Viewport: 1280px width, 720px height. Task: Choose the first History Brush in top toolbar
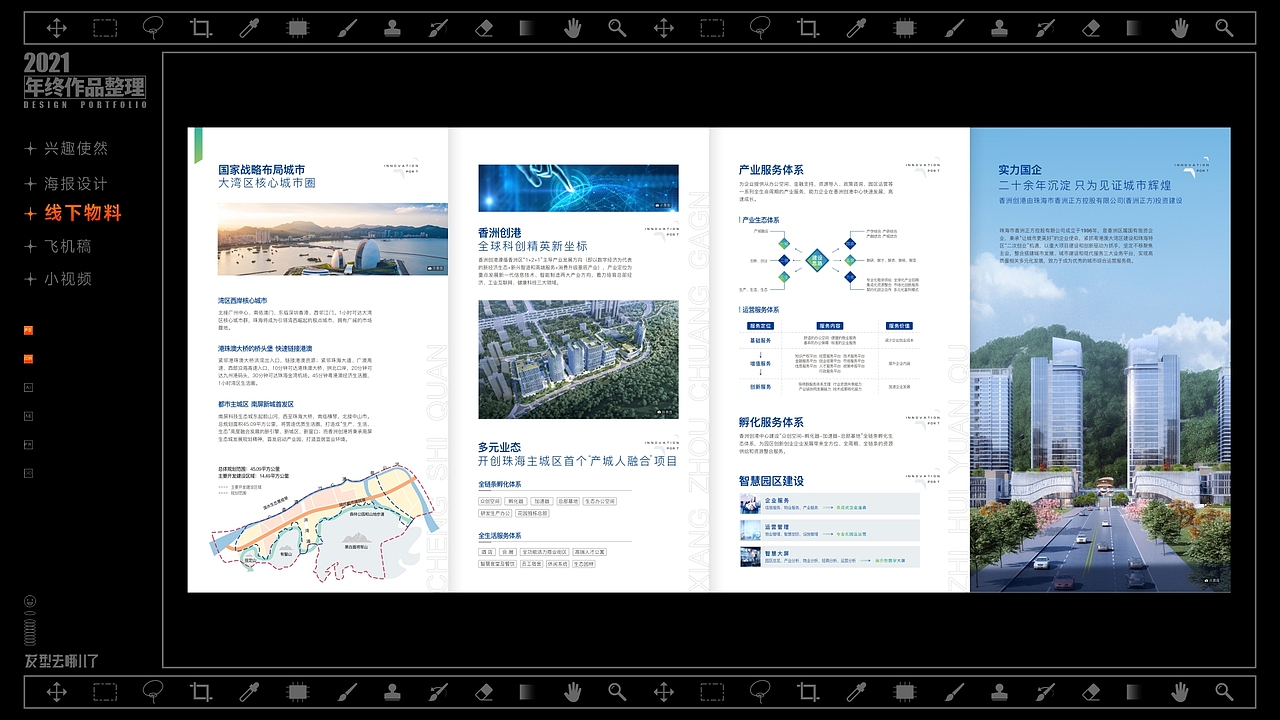pyautogui.click(x=438, y=28)
